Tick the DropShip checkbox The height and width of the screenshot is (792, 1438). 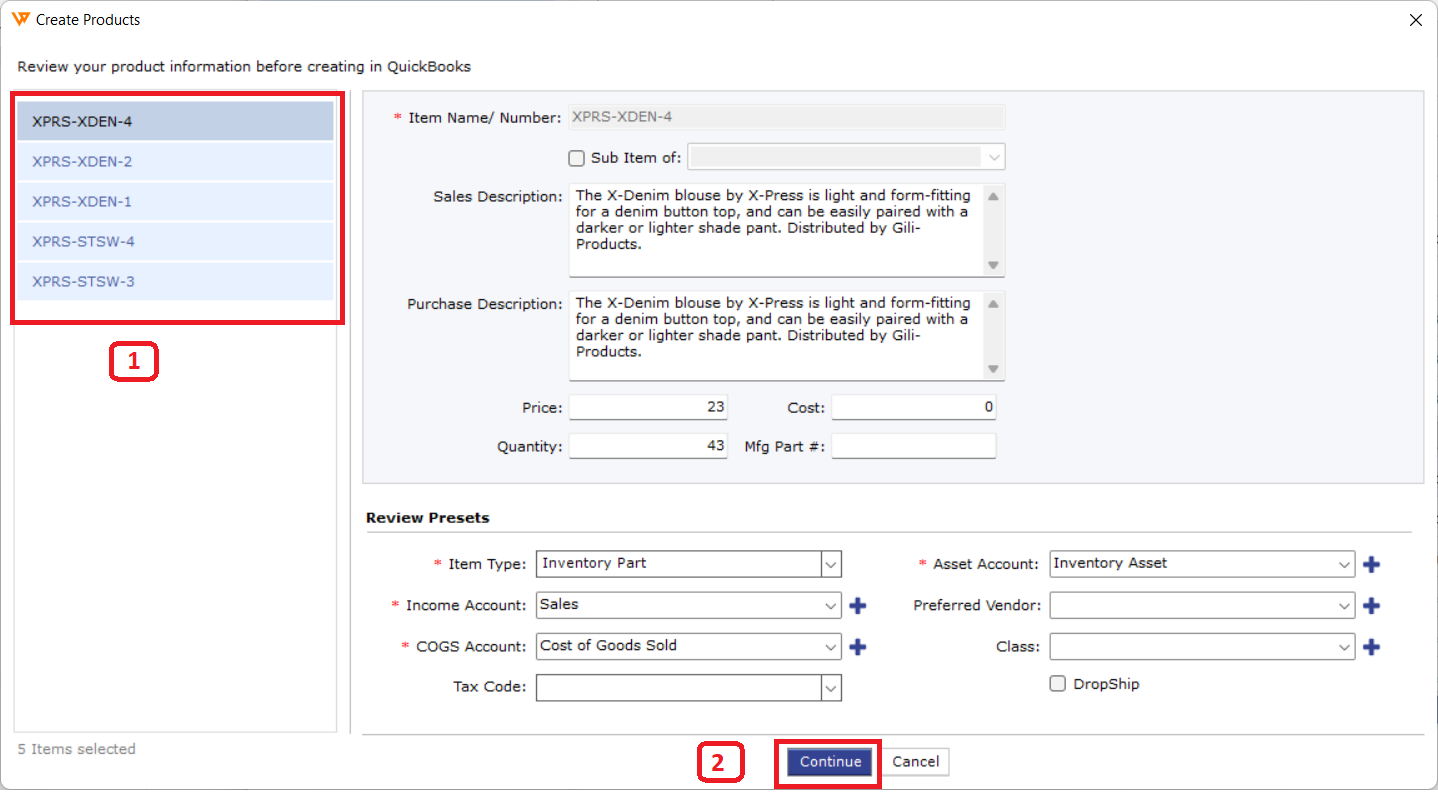(x=1057, y=684)
